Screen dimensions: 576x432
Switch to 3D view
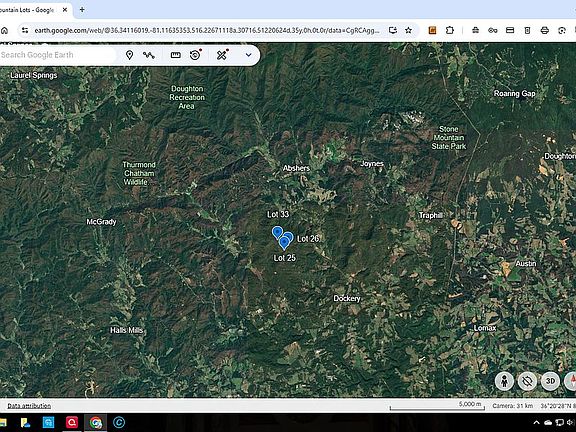tap(550, 381)
